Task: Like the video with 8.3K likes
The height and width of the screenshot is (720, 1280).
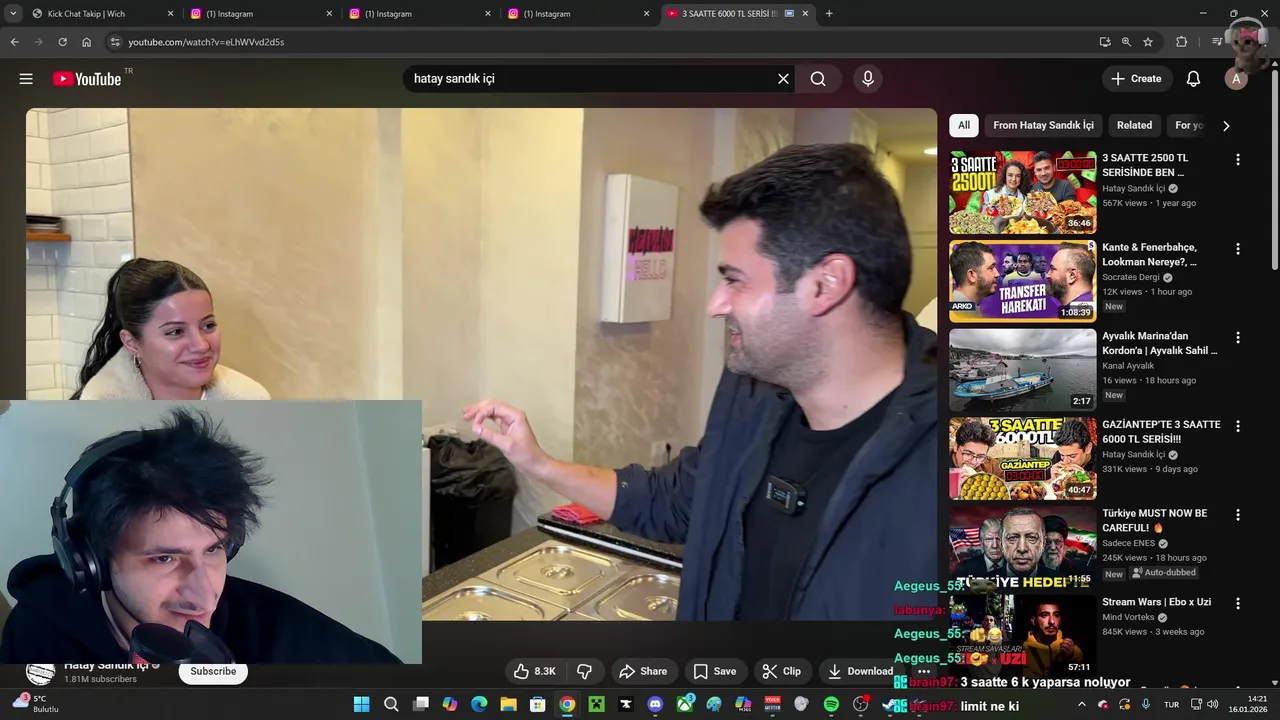Action: pyautogui.click(x=535, y=671)
